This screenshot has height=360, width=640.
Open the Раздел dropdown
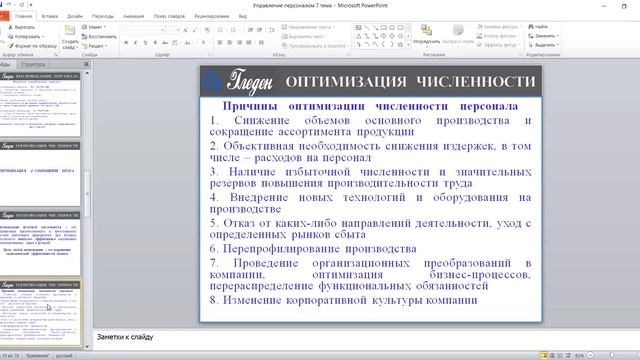pos(94,46)
